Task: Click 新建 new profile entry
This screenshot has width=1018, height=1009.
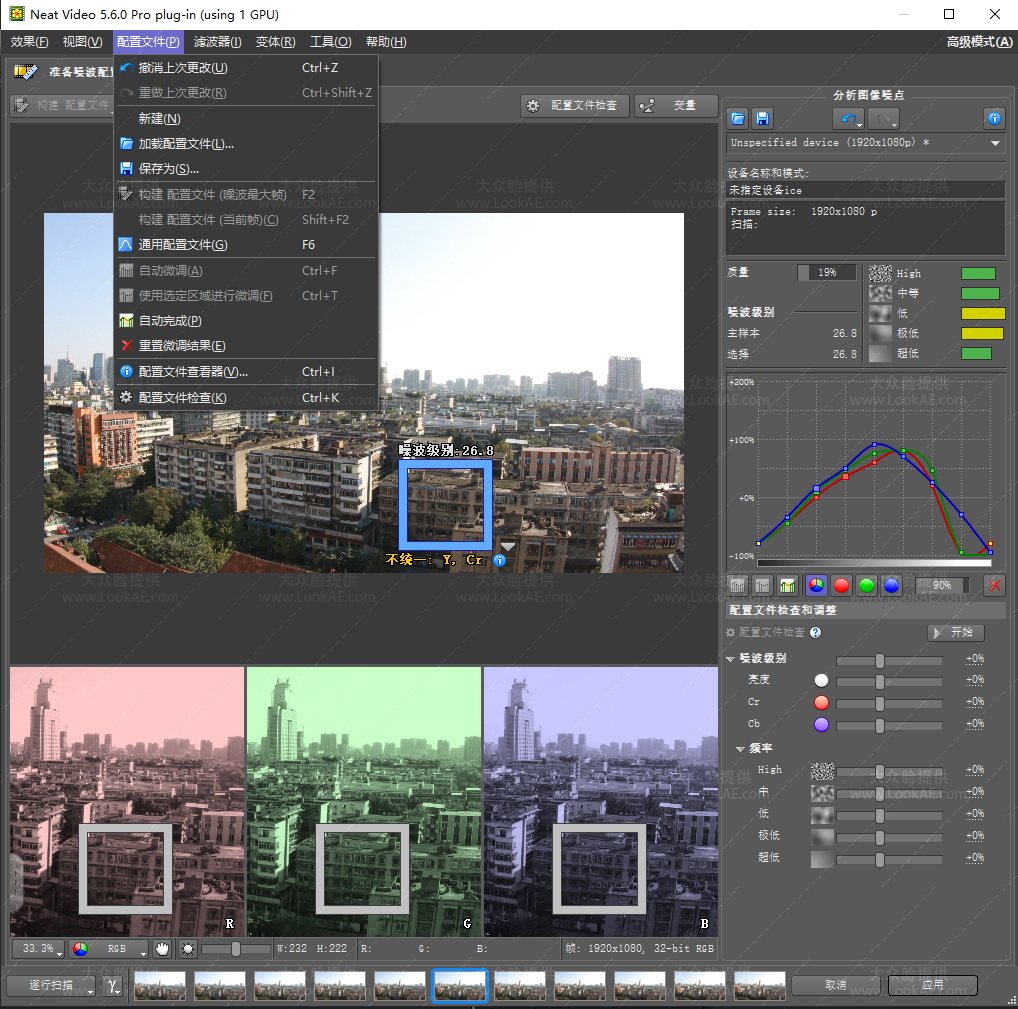Action: click(x=246, y=118)
